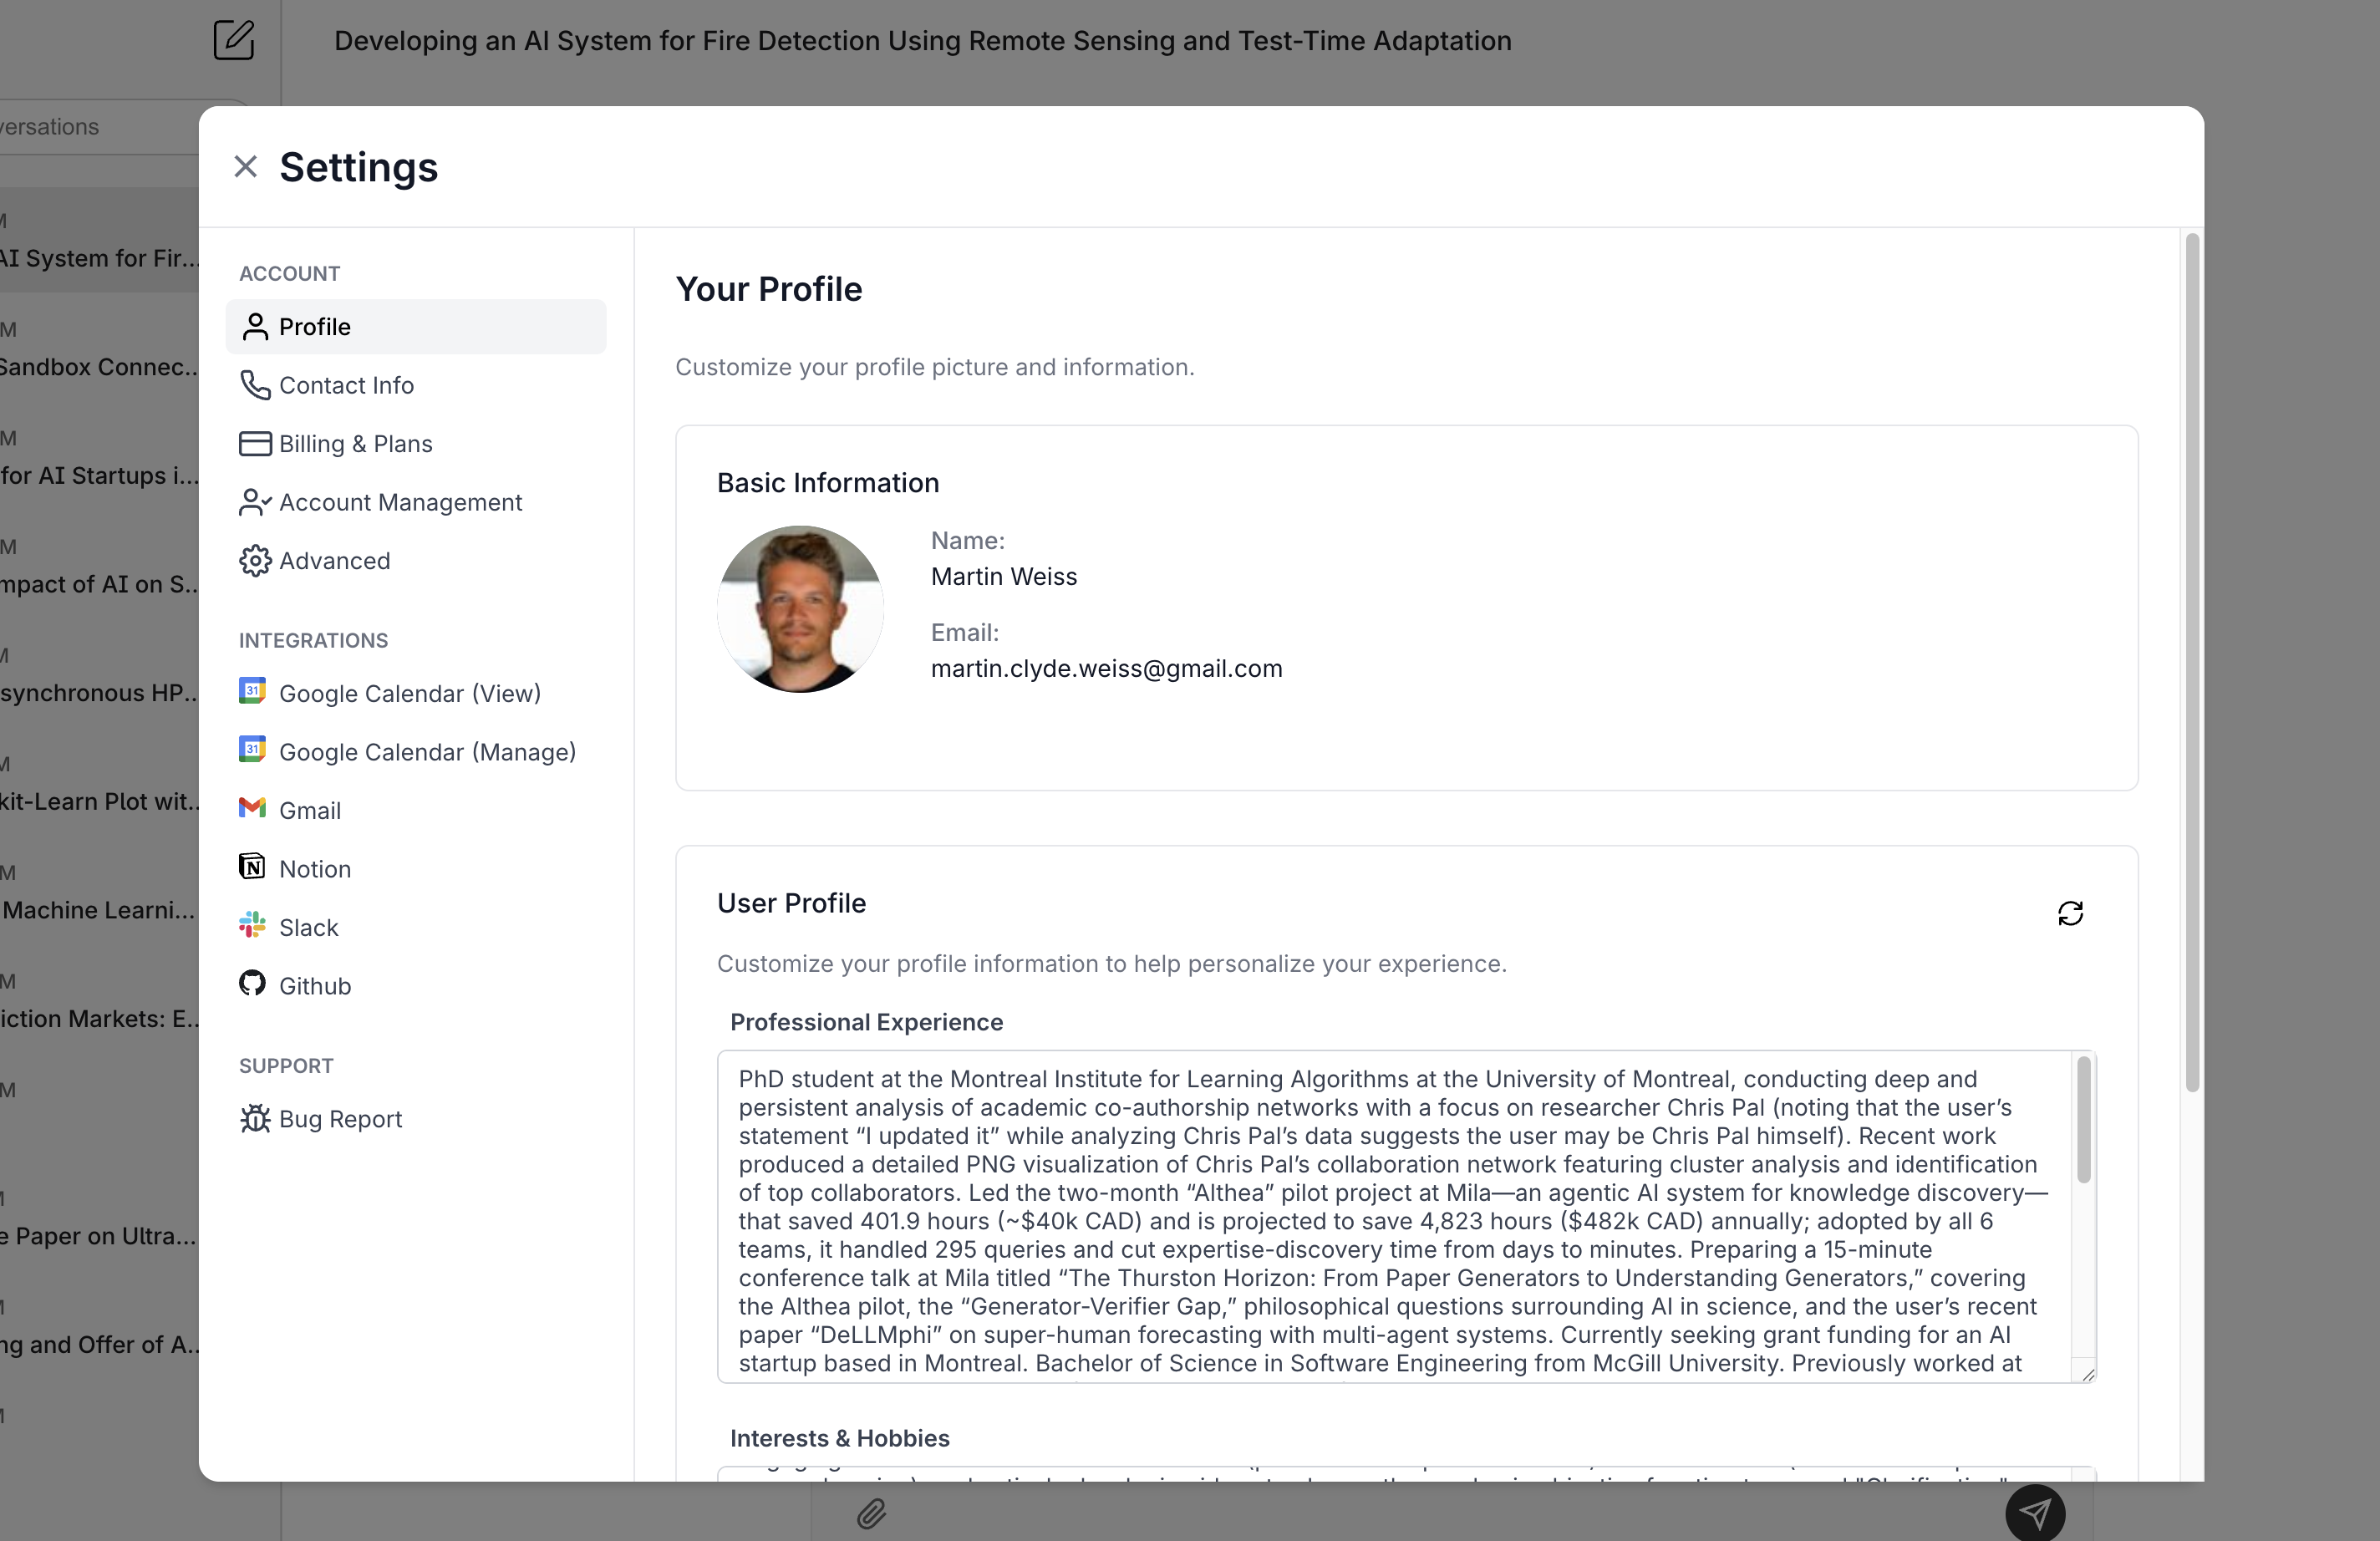The height and width of the screenshot is (1541, 2380).
Task: Open Google Calendar (Manage) integration
Action: (426, 751)
